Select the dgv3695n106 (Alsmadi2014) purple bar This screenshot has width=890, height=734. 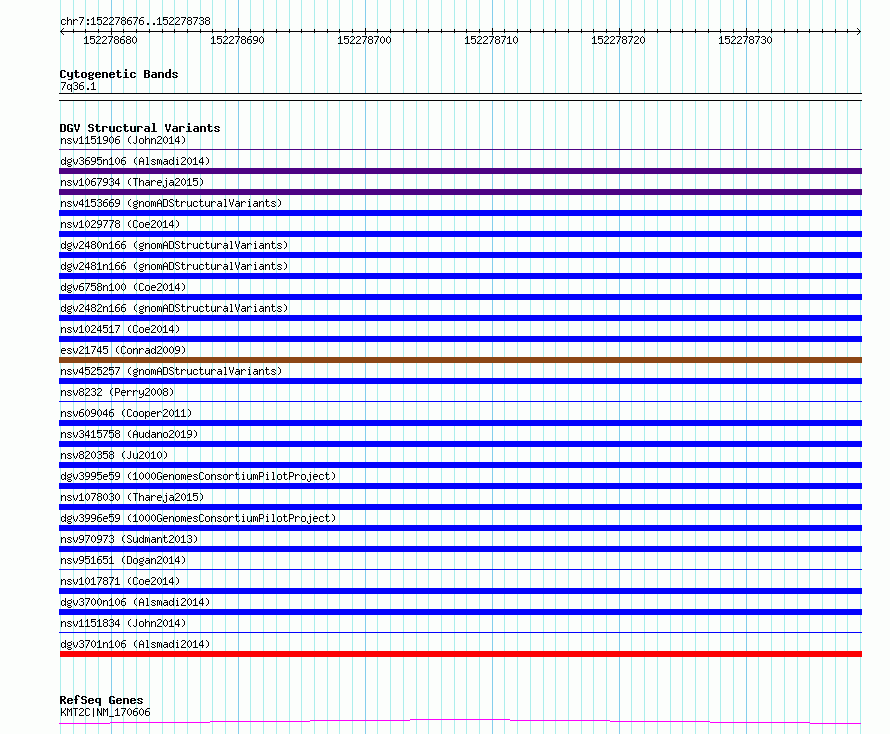[x=460, y=171]
